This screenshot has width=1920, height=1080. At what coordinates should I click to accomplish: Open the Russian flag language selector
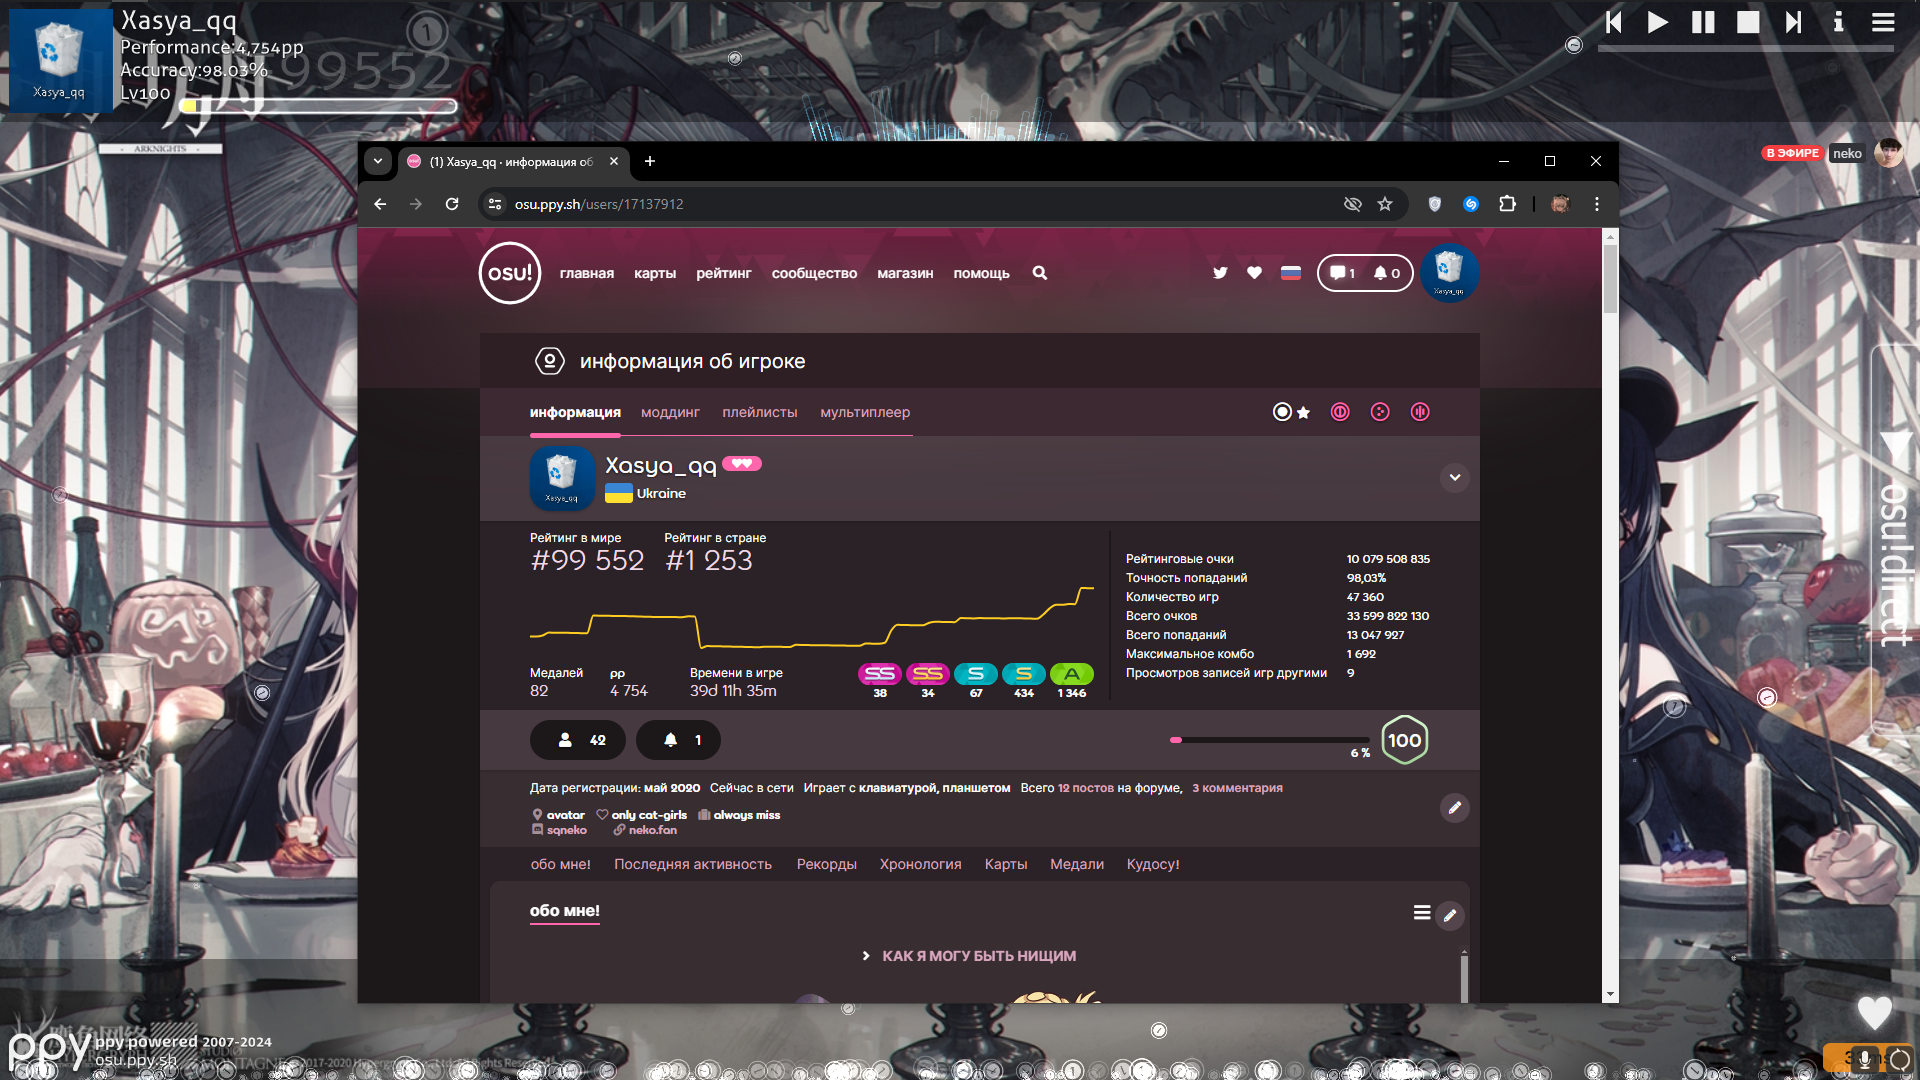1291,273
